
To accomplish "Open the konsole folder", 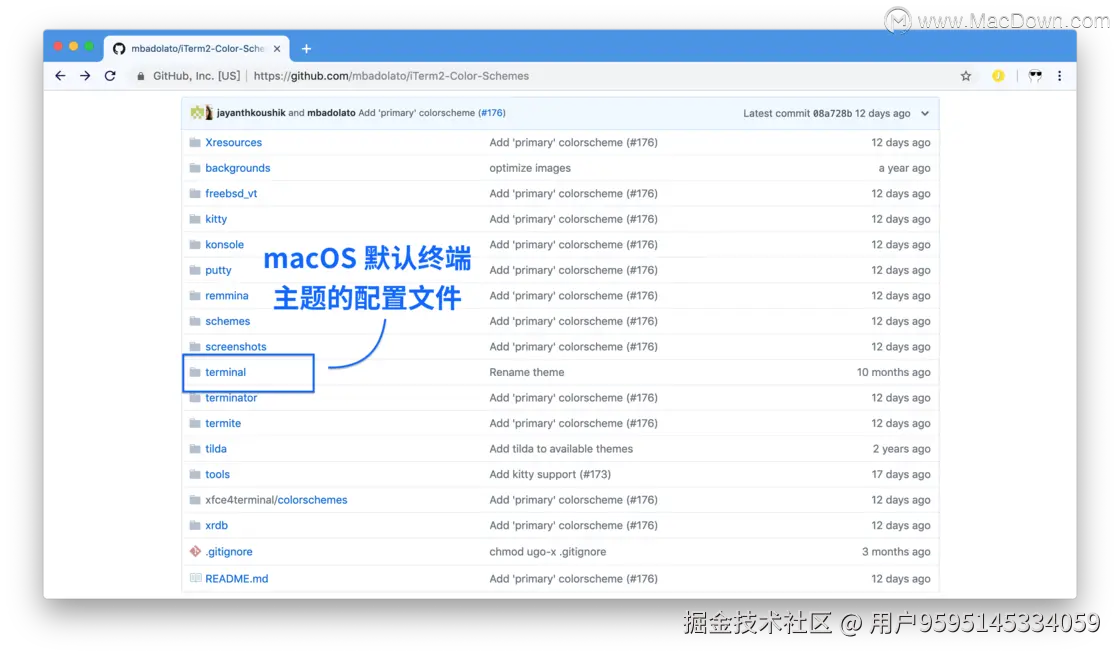I will [x=224, y=244].
